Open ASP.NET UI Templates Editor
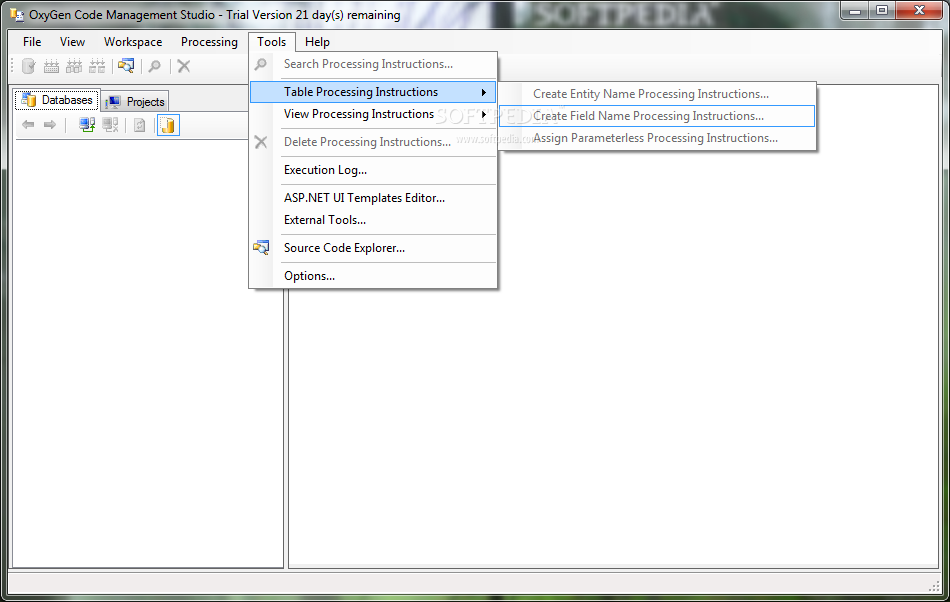Screen dimensions: 950x602 tap(373, 197)
